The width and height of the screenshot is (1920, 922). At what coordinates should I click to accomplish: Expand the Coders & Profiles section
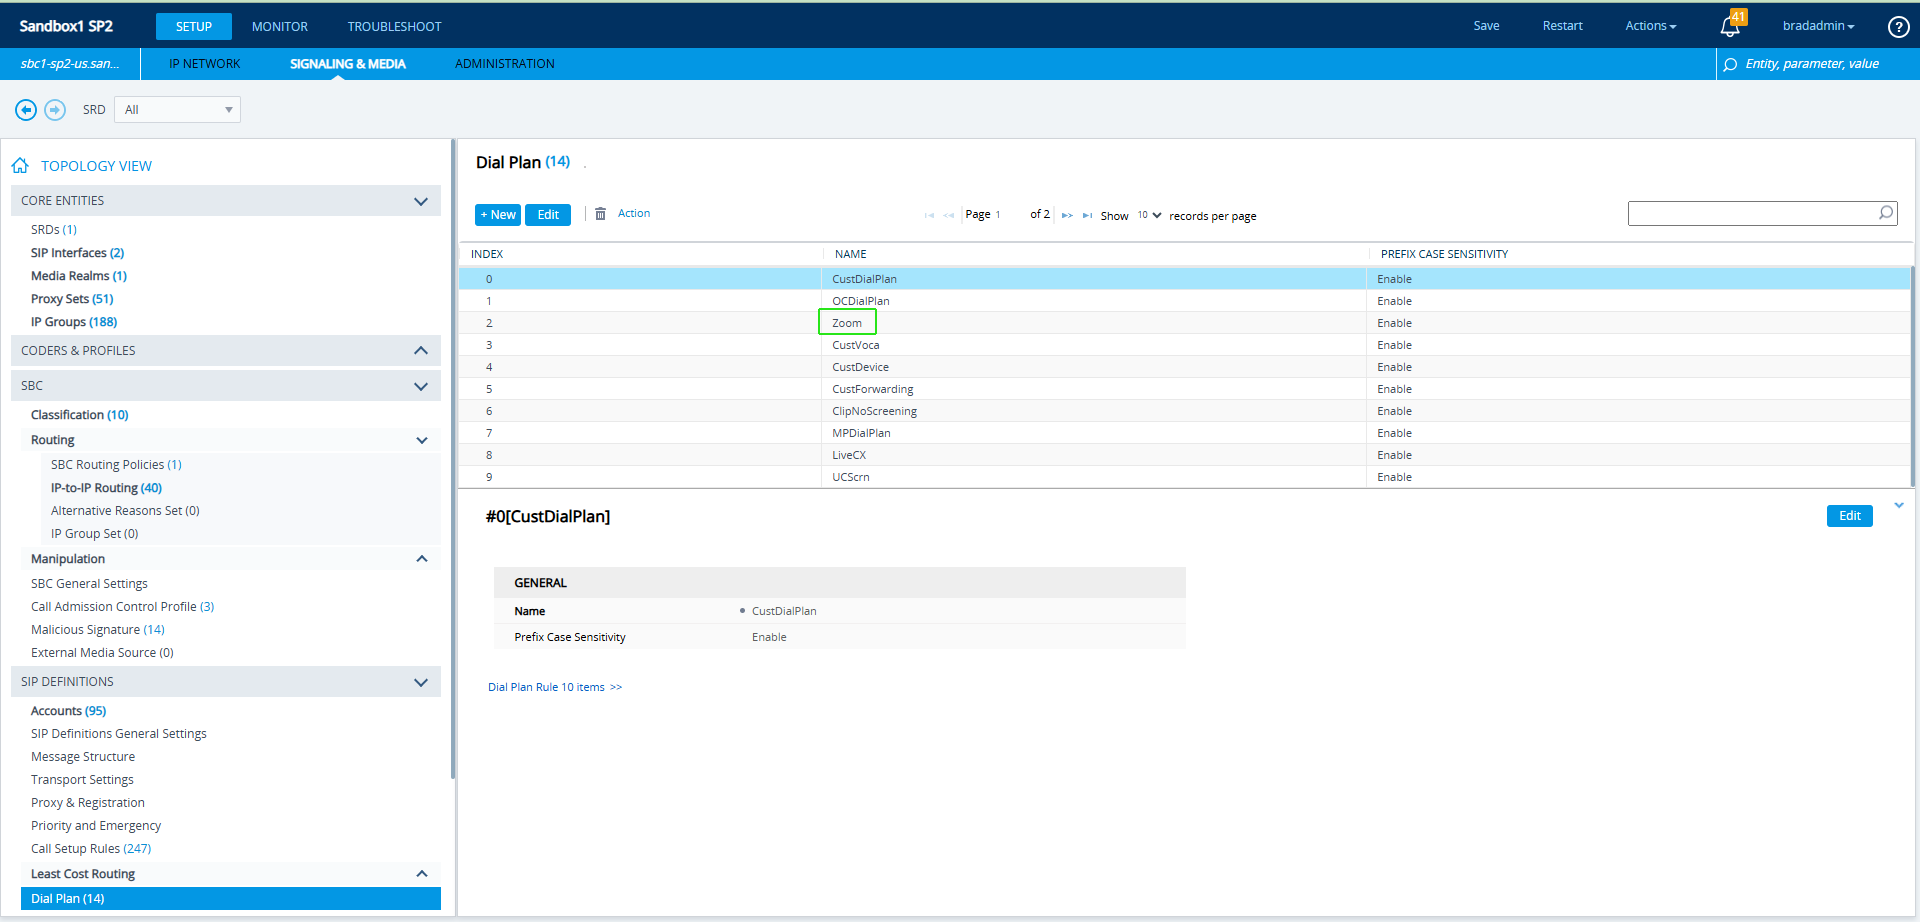tap(421, 351)
